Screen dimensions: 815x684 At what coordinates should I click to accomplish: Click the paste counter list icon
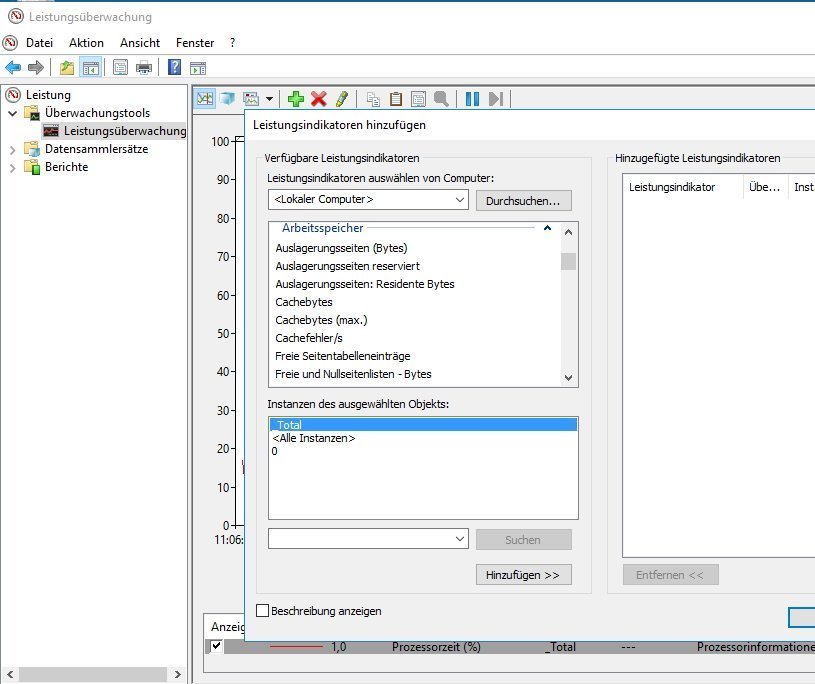(396, 98)
